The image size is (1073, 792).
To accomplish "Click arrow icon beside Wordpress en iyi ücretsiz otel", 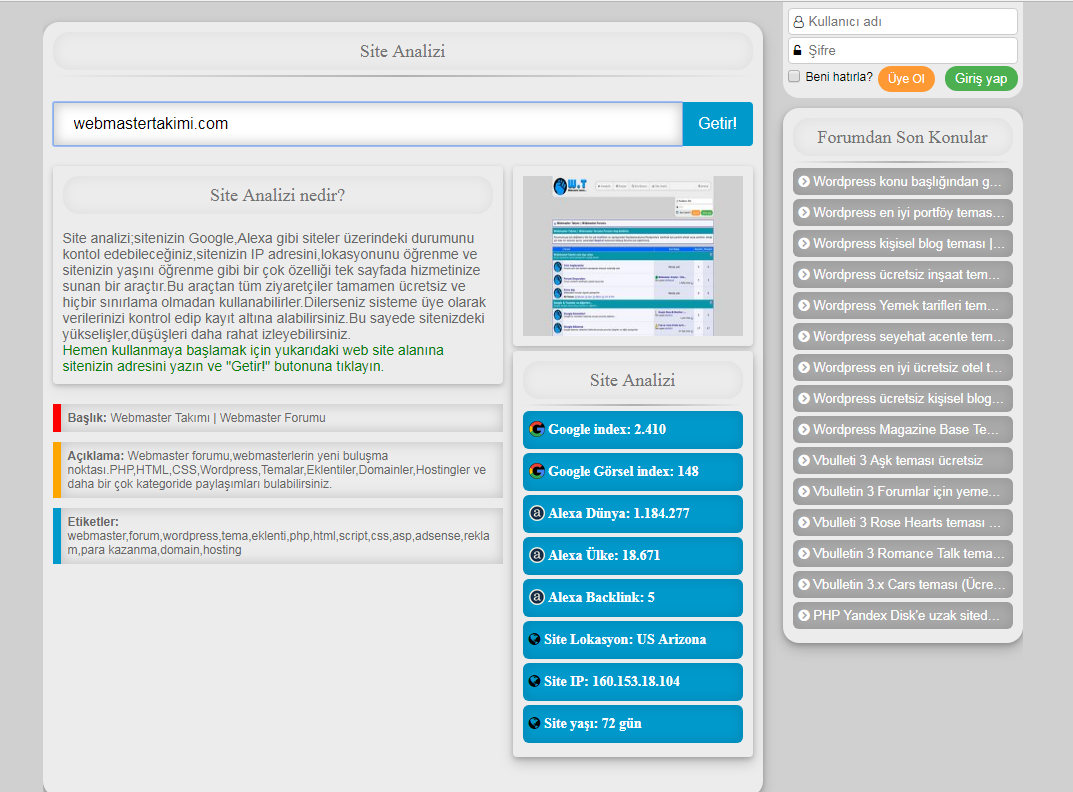I will pyautogui.click(x=804, y=367).
